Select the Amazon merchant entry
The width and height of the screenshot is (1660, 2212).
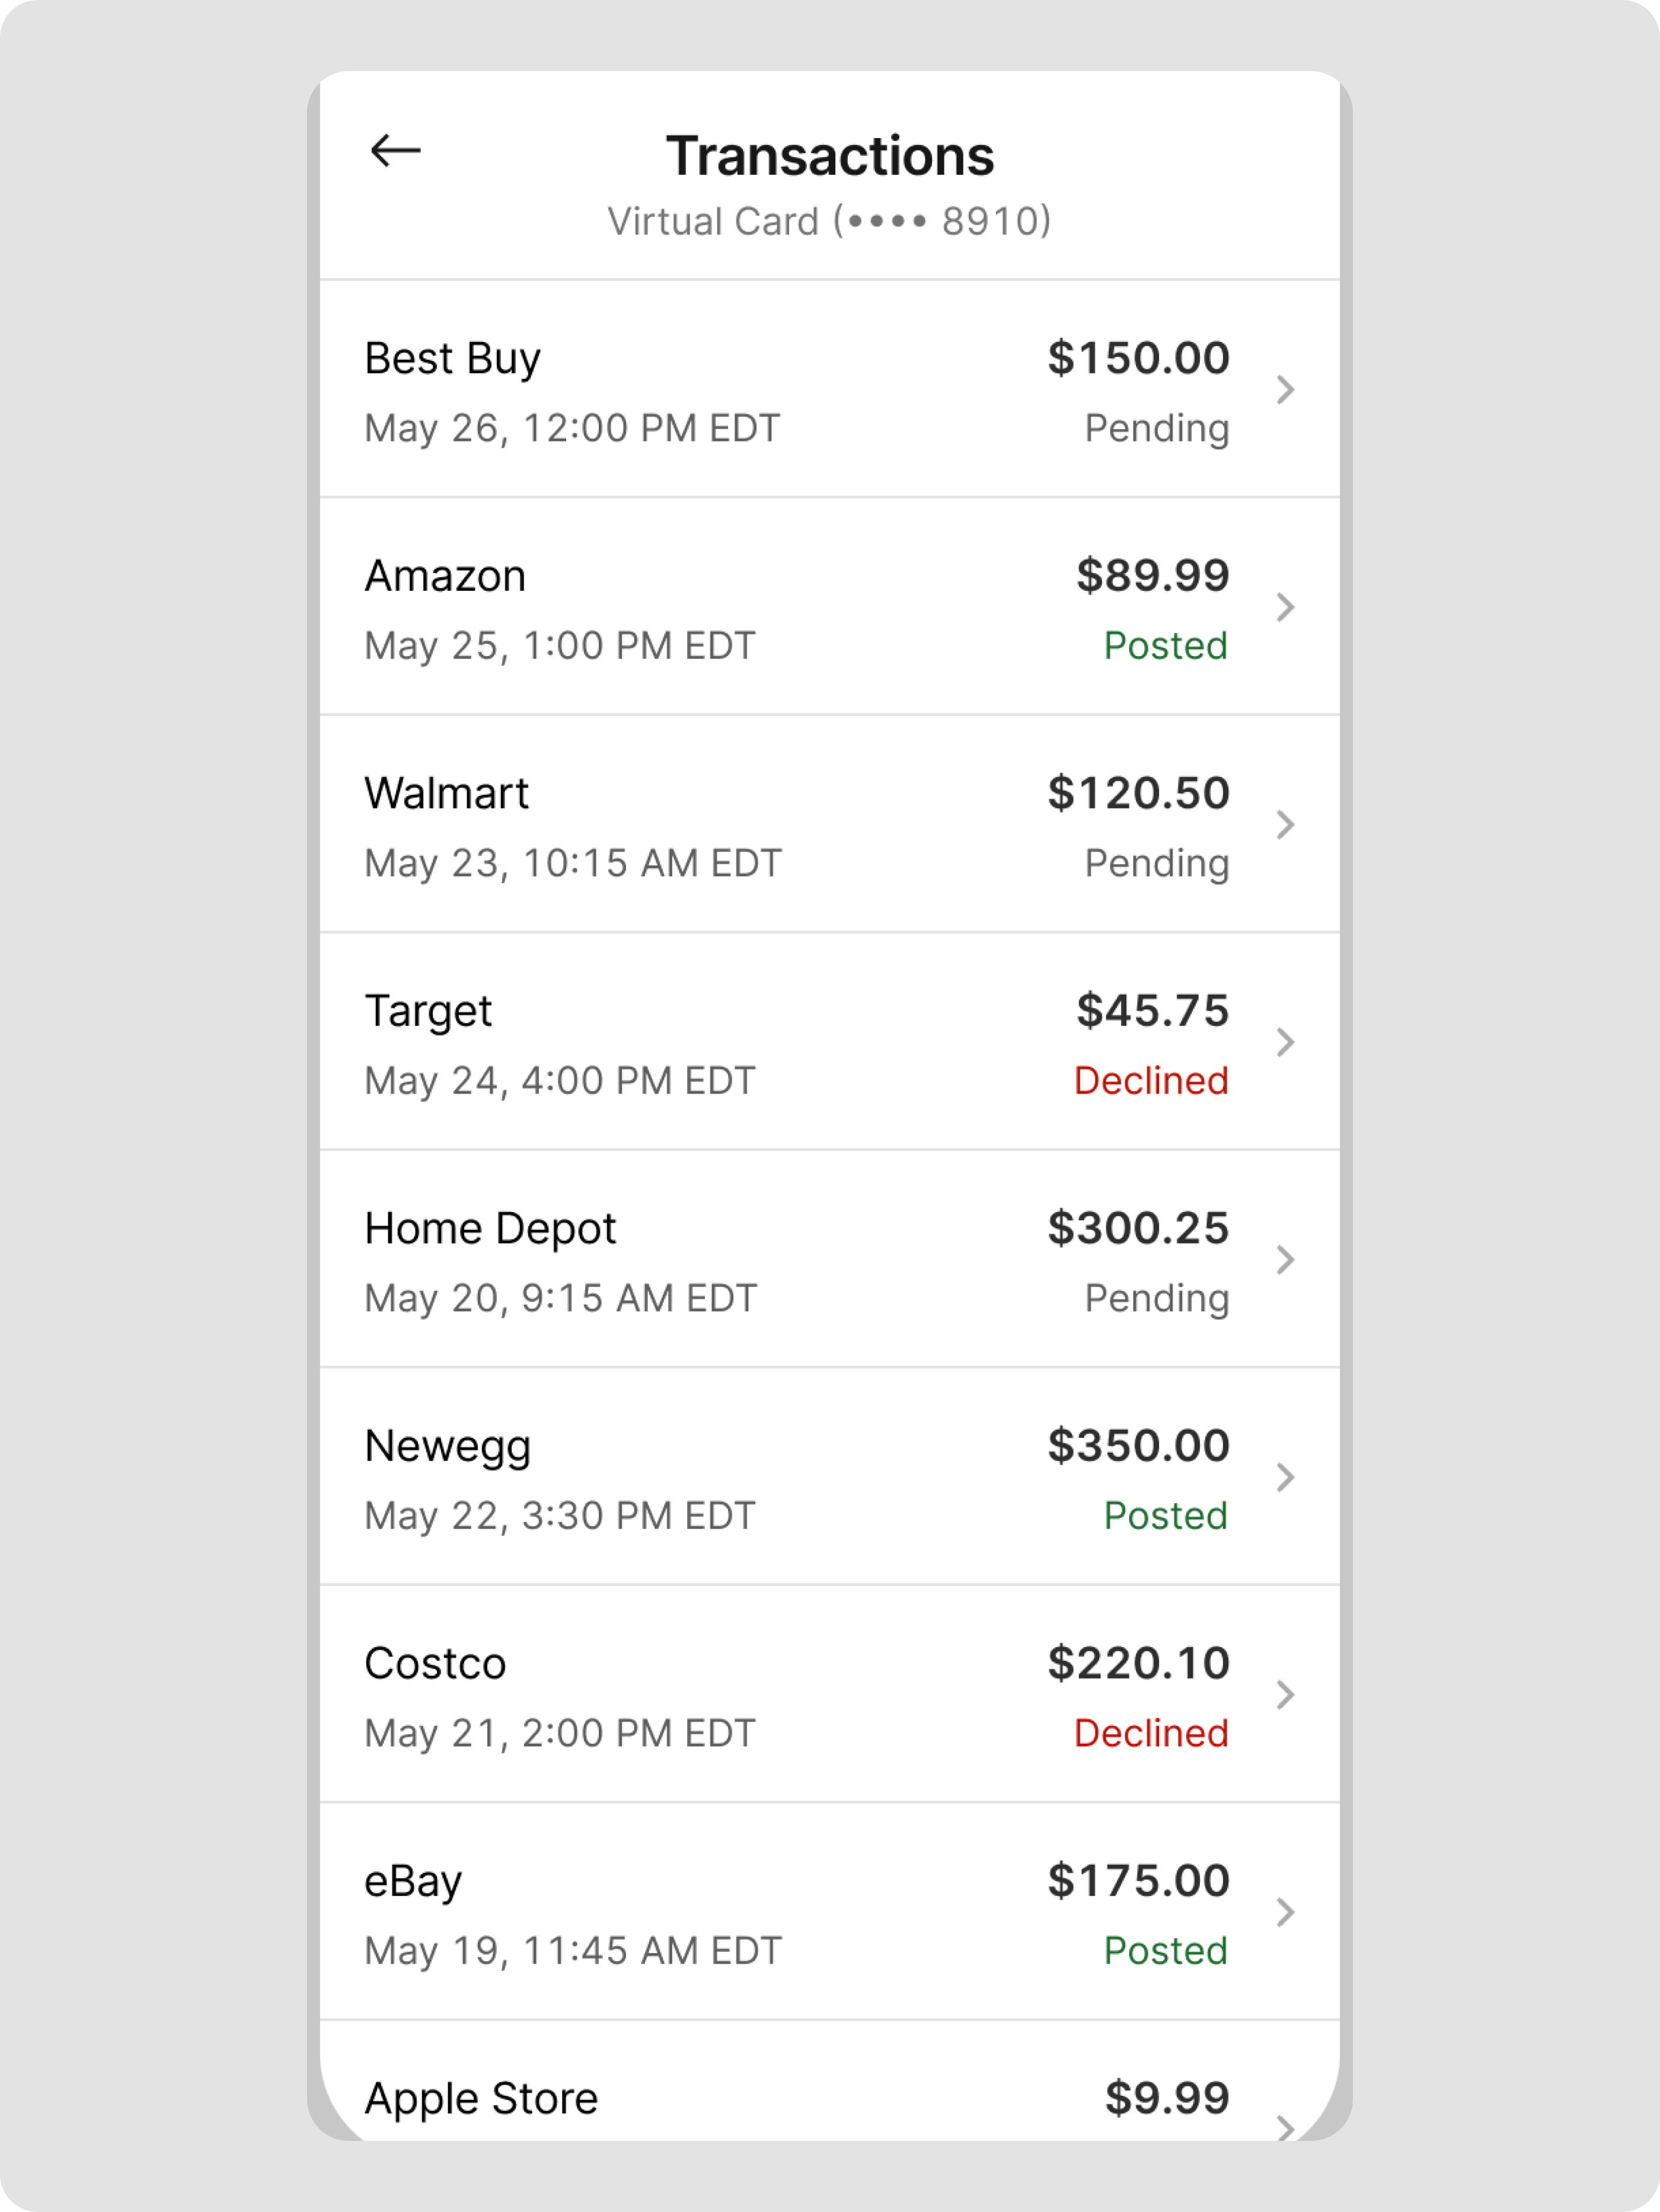coord(445,576)
